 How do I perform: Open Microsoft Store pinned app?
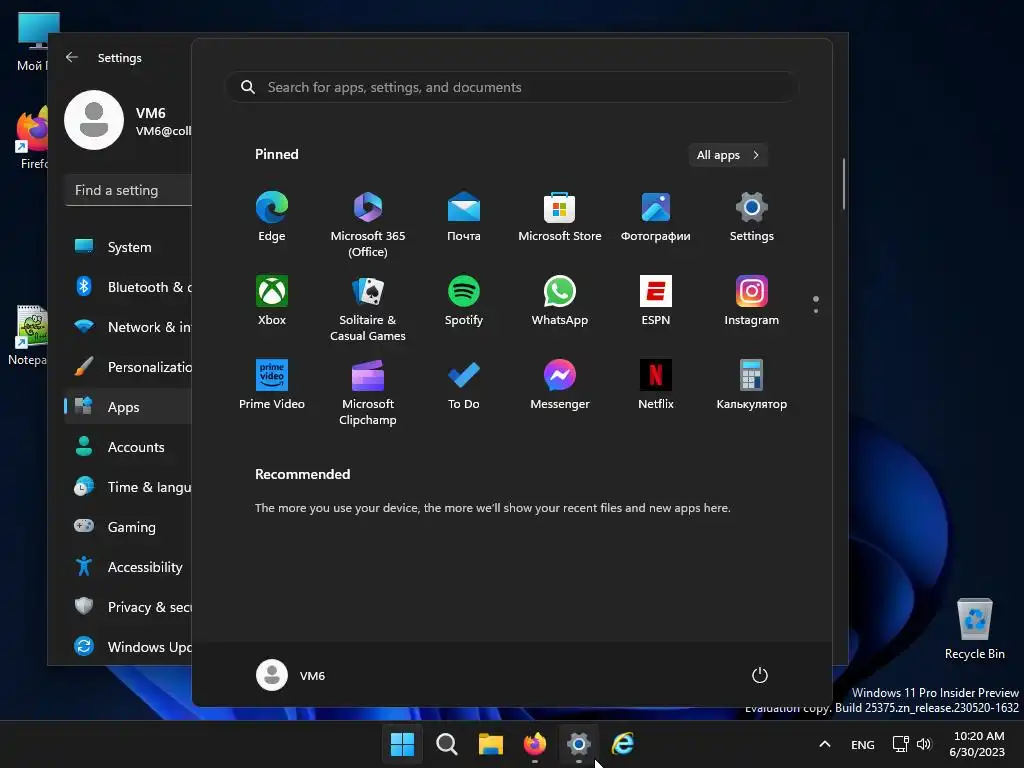(x=560, y=217)
